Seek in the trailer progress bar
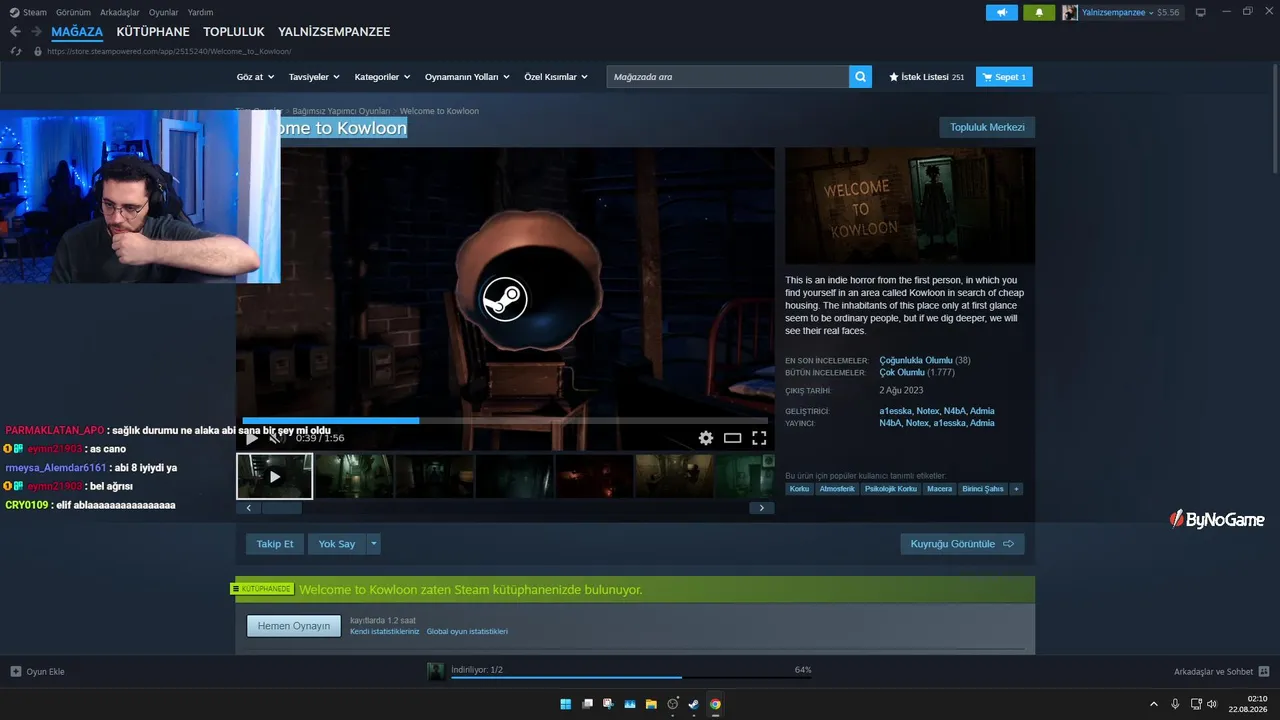The height and width of the screenshot is (720, 1280). [505, 421]
